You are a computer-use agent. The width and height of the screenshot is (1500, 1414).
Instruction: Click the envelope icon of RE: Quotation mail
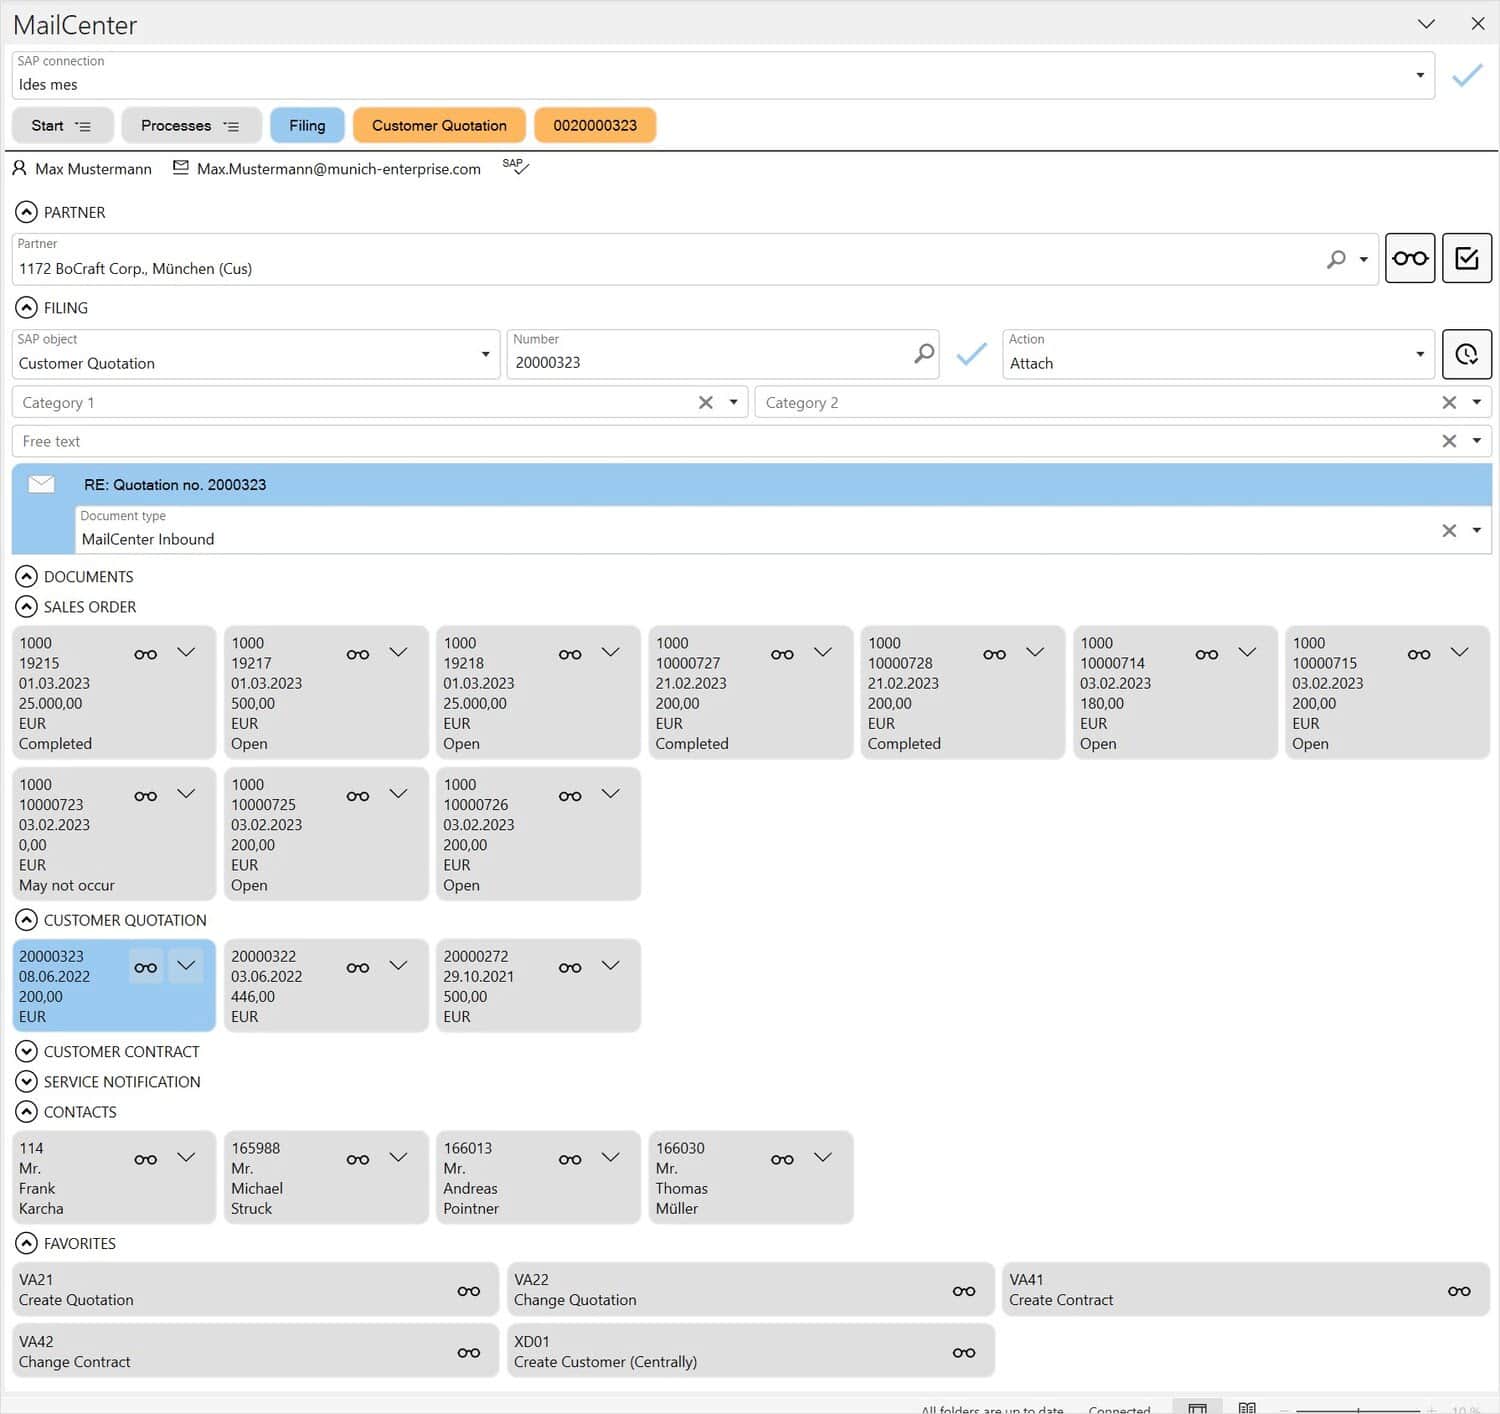click(41, 484)
